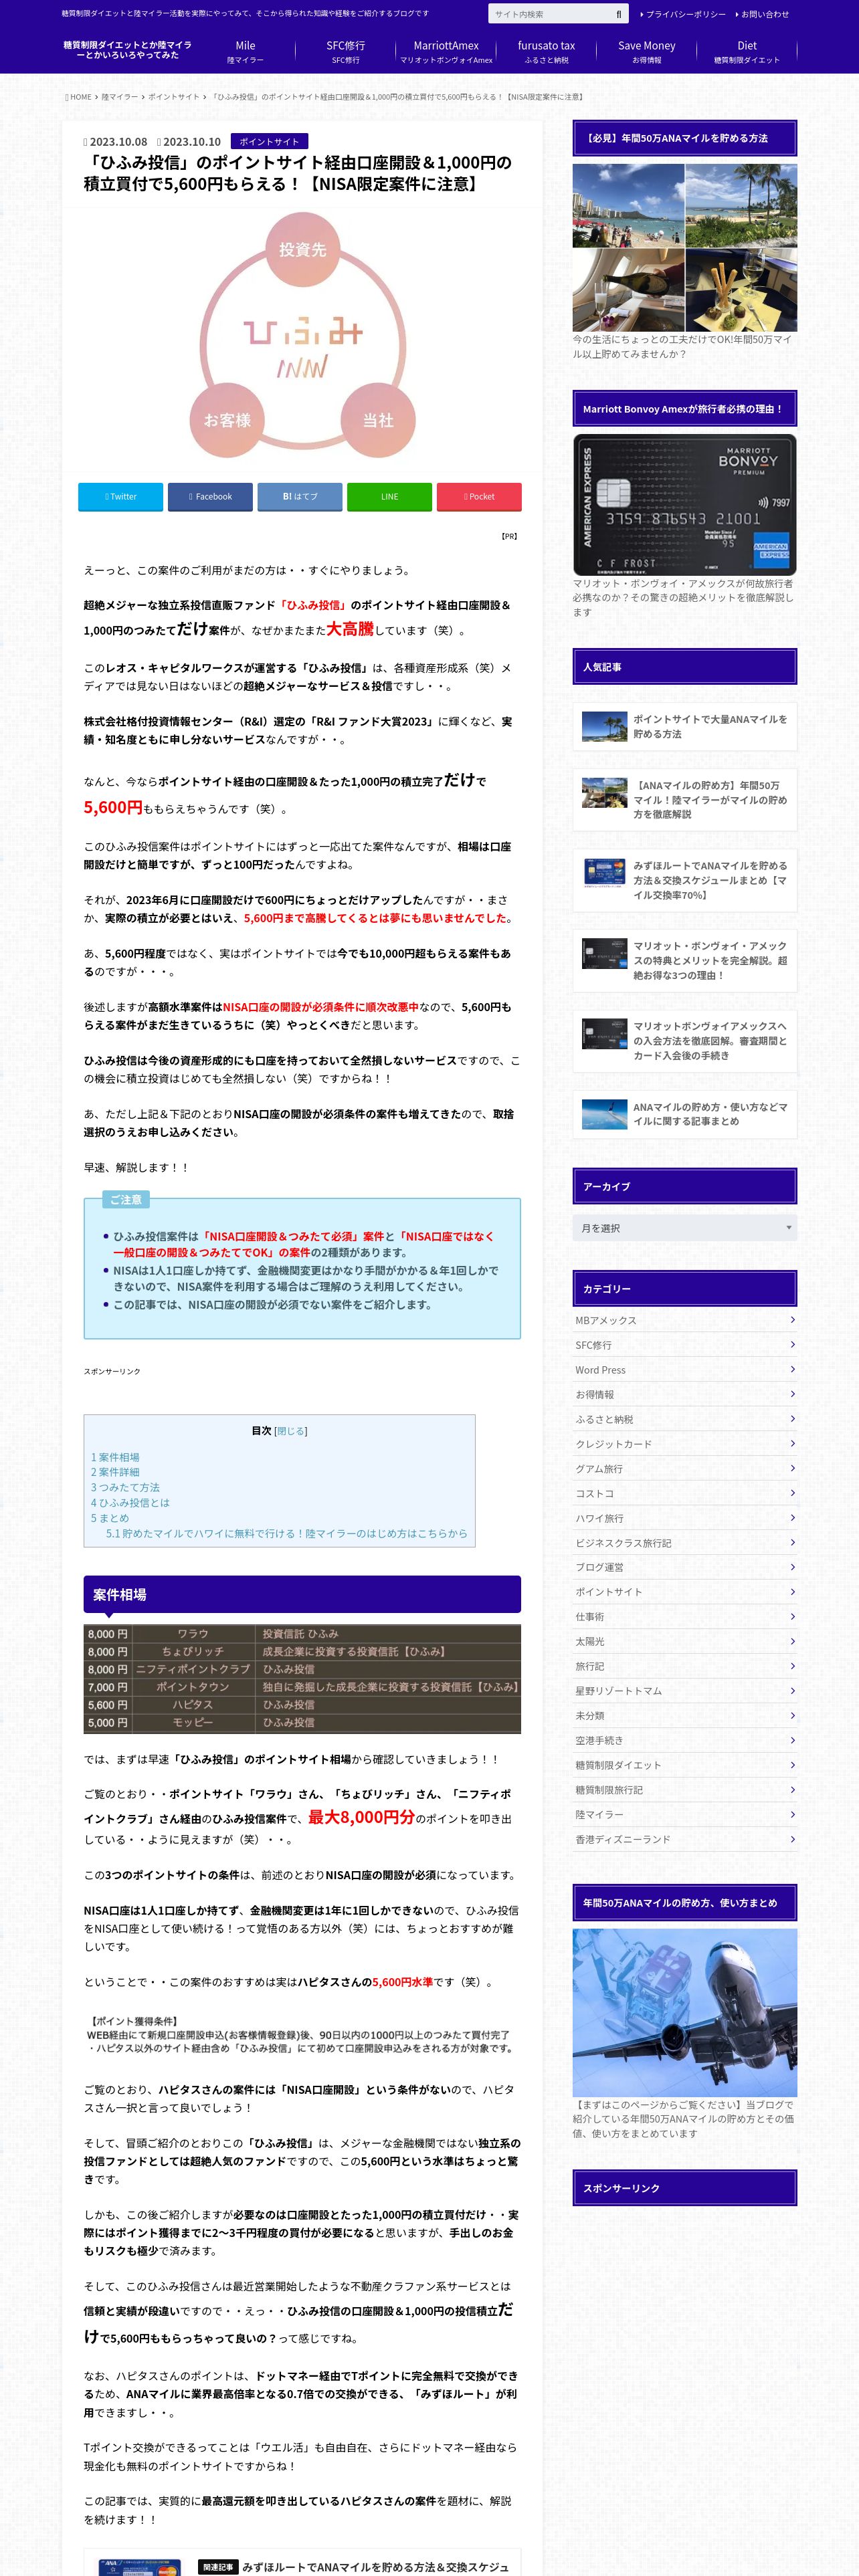Bookmark with the B! はてブ button
The height and width of the screenshot is (2576, 859).
(x=300, y=496)
